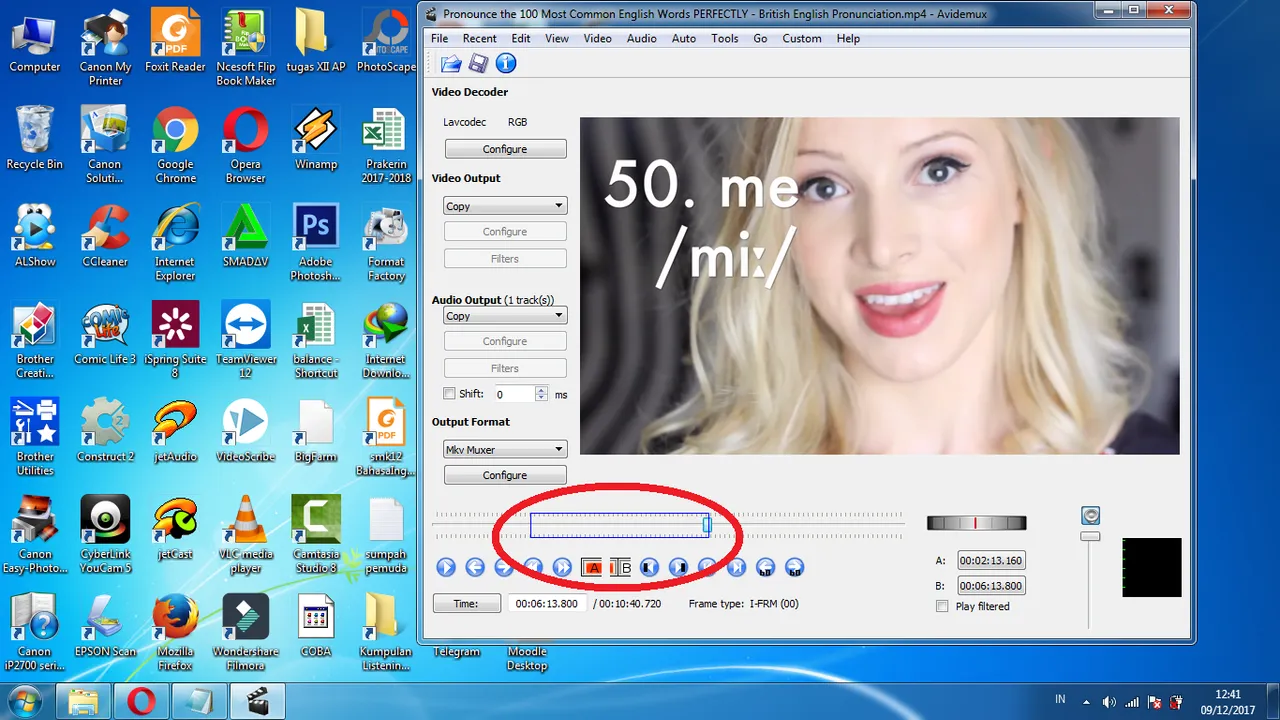1280x720 pixels.
Task: Seek forward 60 seconds
Action: [794, 567]
